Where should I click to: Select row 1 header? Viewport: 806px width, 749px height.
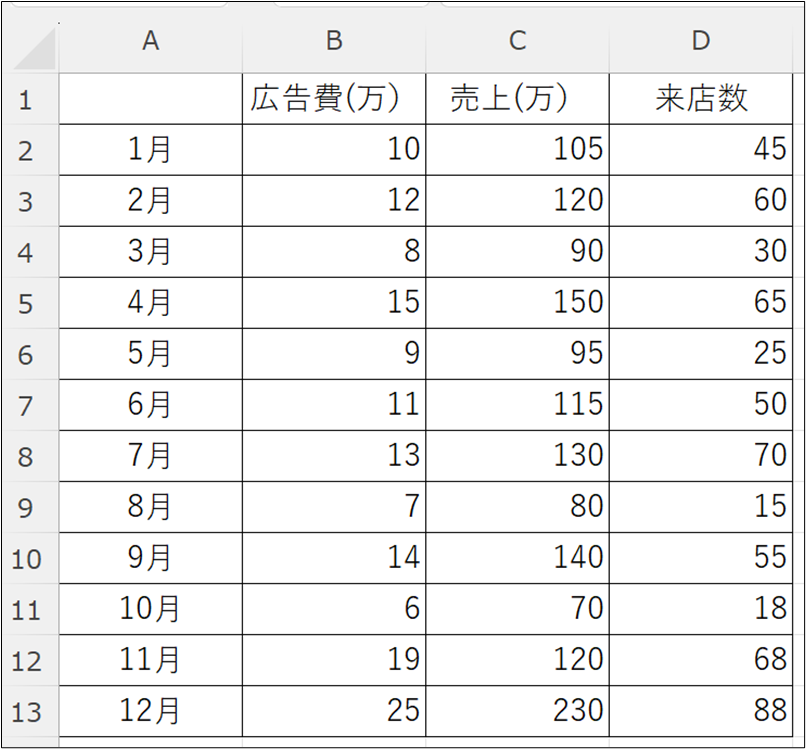pos(26,99)
